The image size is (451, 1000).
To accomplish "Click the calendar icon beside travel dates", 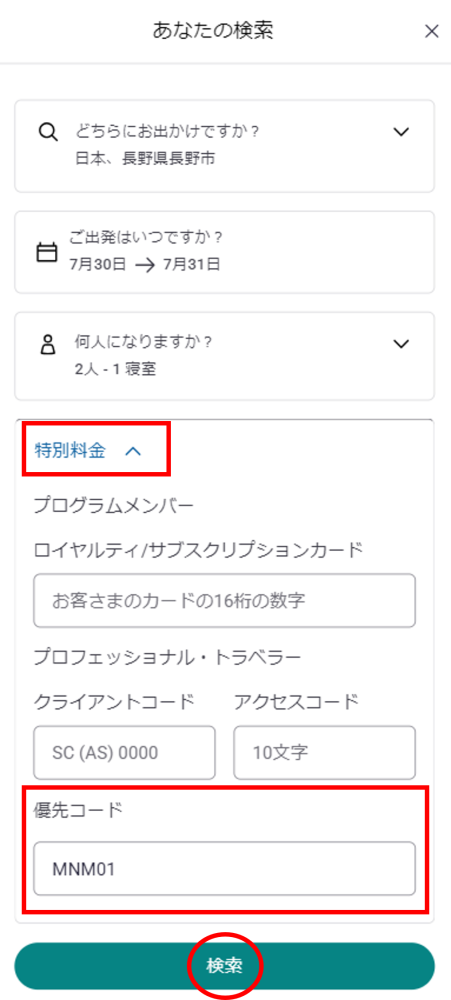I will (x=46, y=253).
